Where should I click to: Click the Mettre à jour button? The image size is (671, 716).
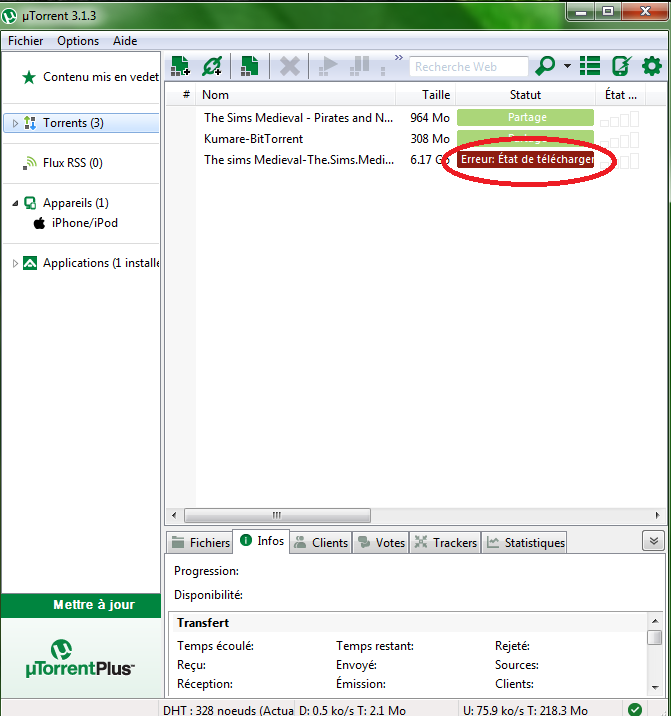(x=81, y=605)
